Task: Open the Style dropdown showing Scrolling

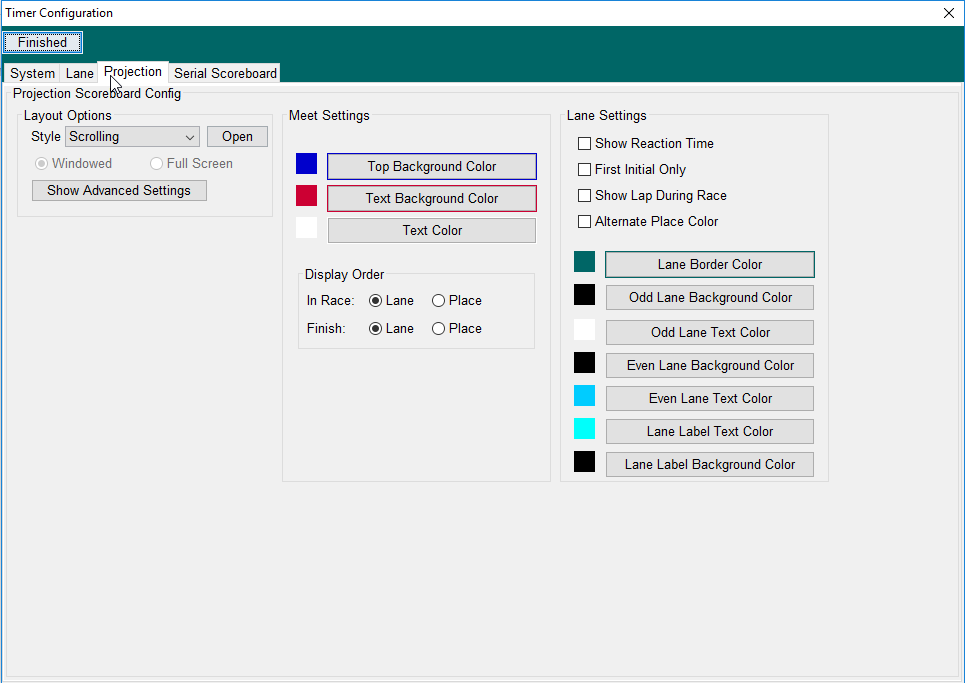Action: click(x=132, y=137)
